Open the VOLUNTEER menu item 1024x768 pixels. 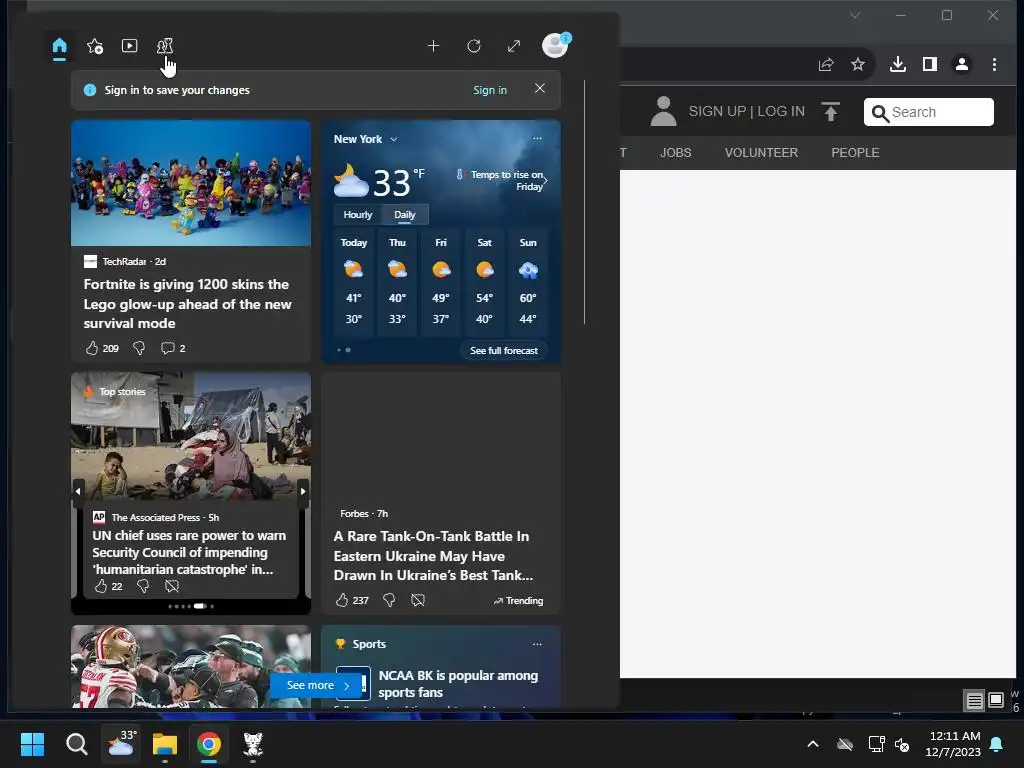coord(761,153)
